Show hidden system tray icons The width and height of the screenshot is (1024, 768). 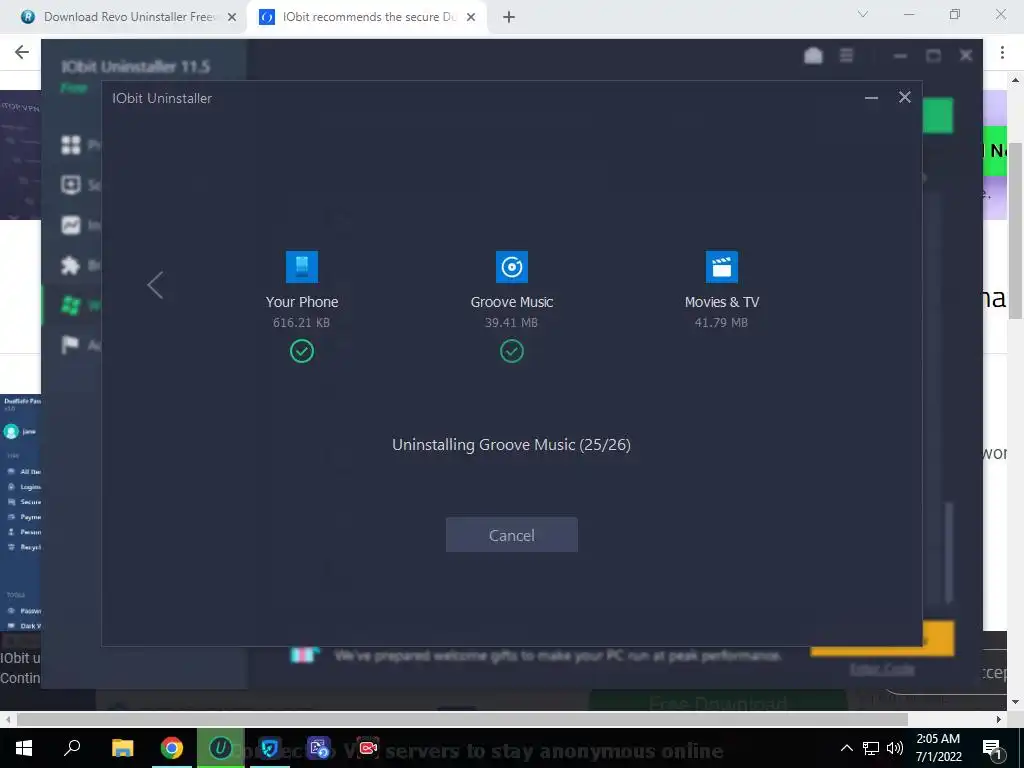pyautogui.click(x=846, y=748)
